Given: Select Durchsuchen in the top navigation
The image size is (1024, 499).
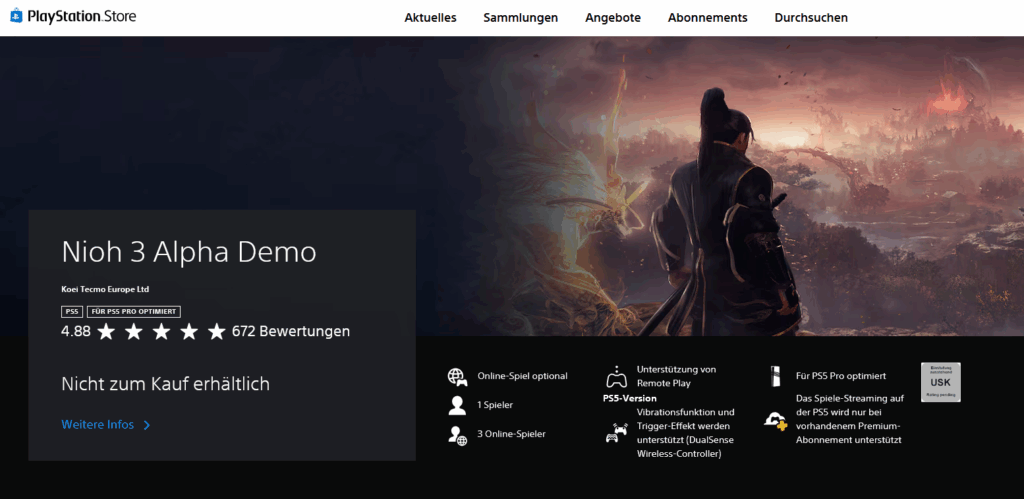Looking at the screenshot, I should pyautogui.click(x=811, y=18).
